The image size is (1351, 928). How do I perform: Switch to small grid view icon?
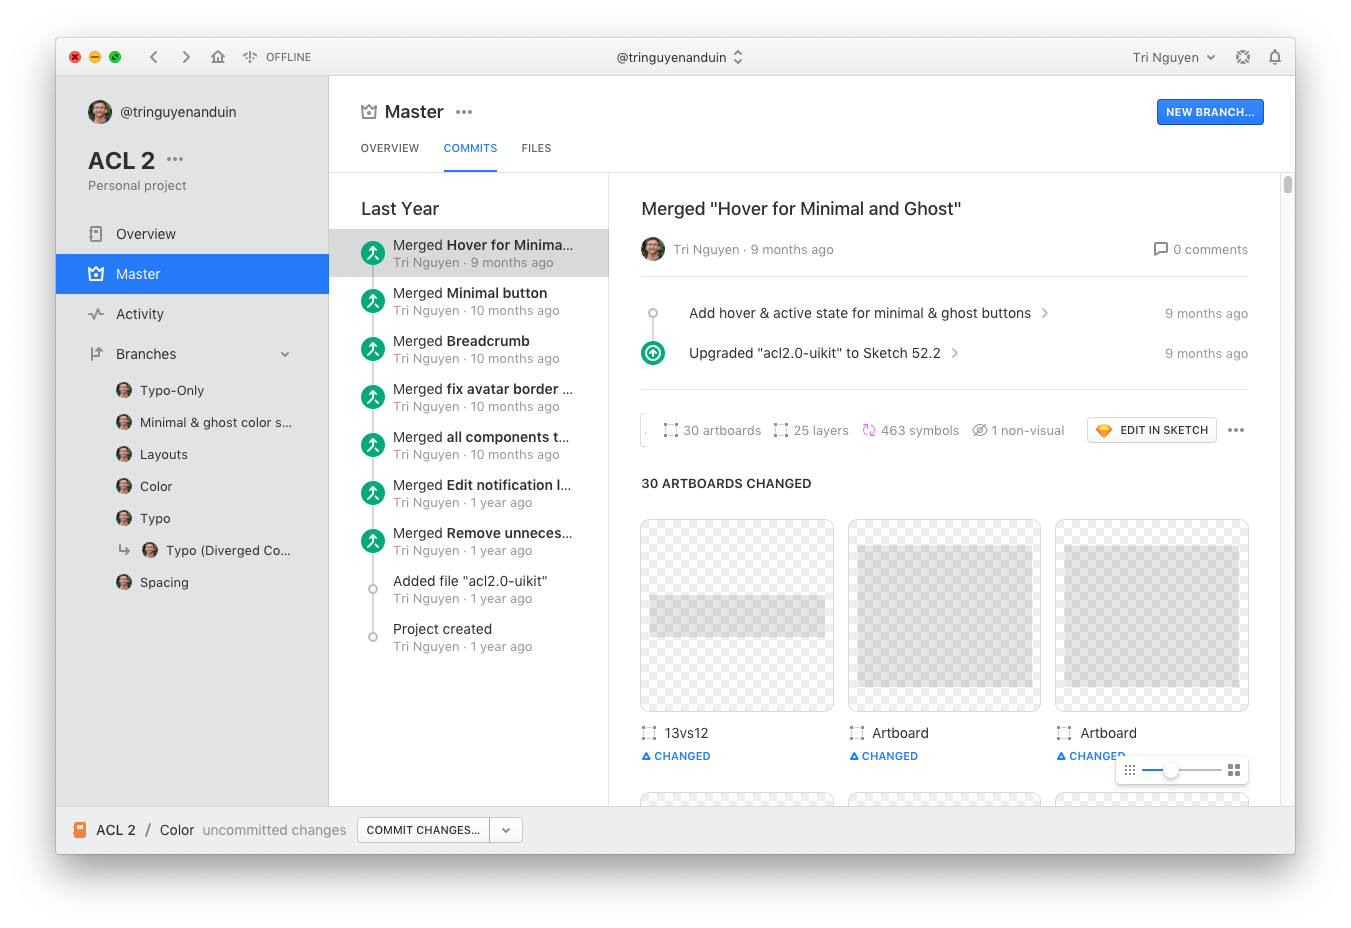click(x=1130, y=770)
